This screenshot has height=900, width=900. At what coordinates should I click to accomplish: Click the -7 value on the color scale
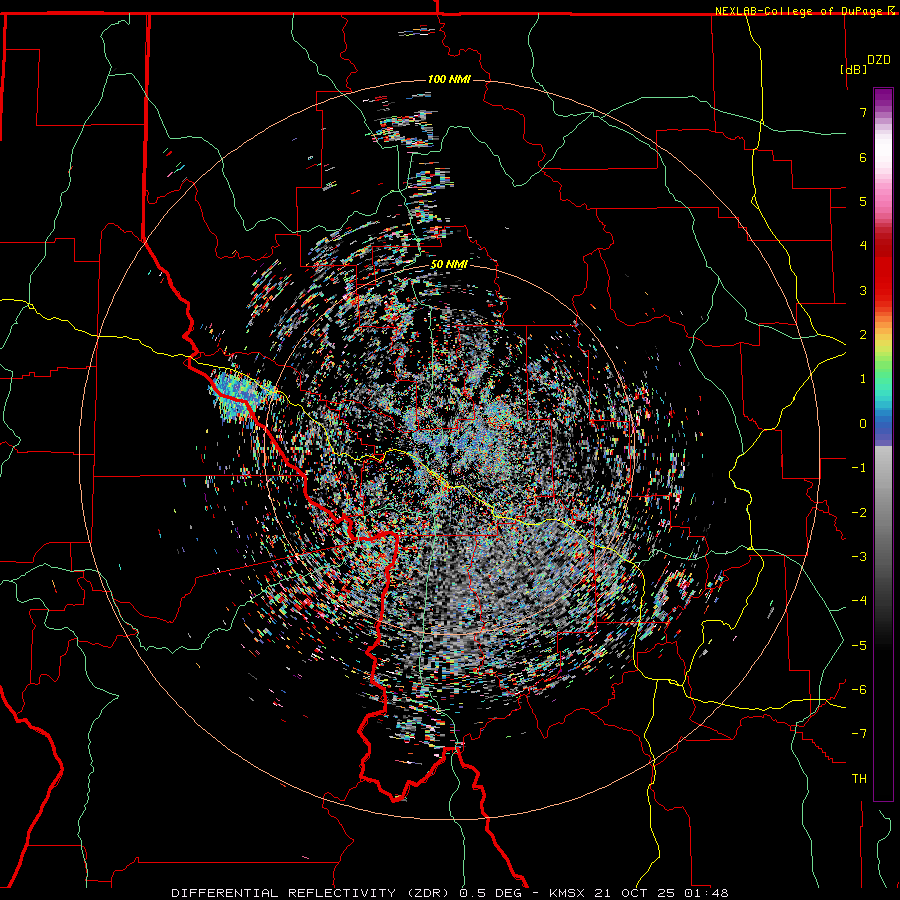859,734
